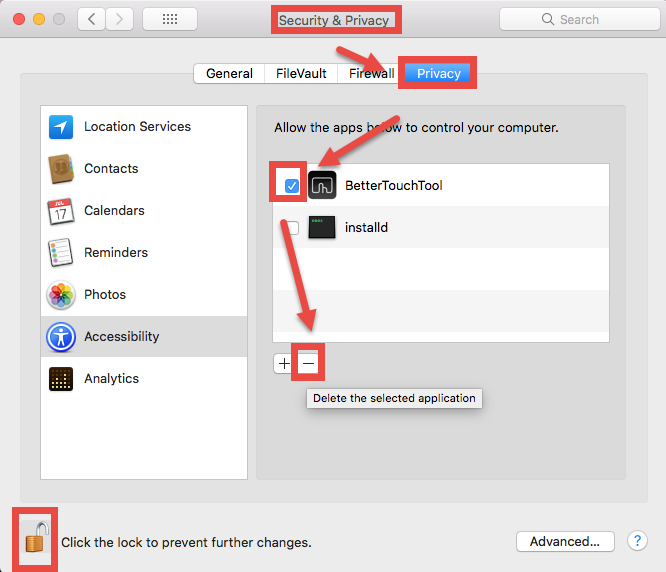Add an application with plus button
666x572 pixels.
coord(284,363)
